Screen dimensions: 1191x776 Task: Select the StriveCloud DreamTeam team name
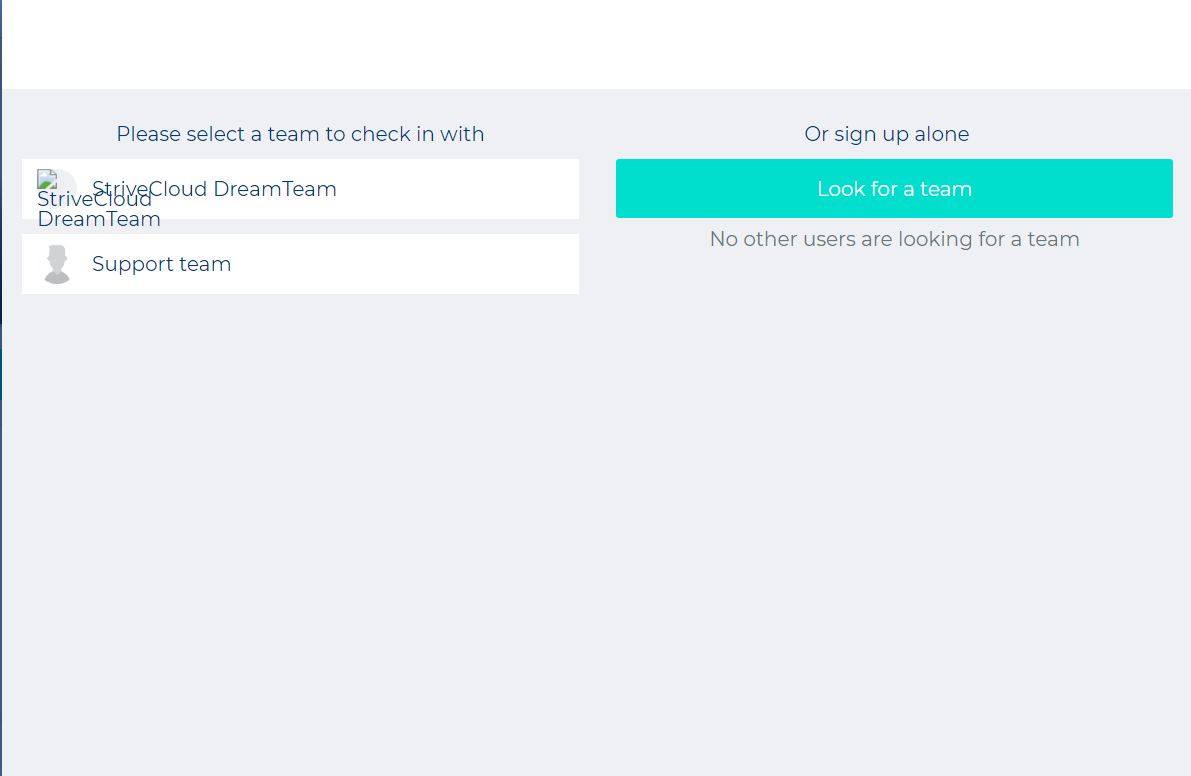(214, 189)
